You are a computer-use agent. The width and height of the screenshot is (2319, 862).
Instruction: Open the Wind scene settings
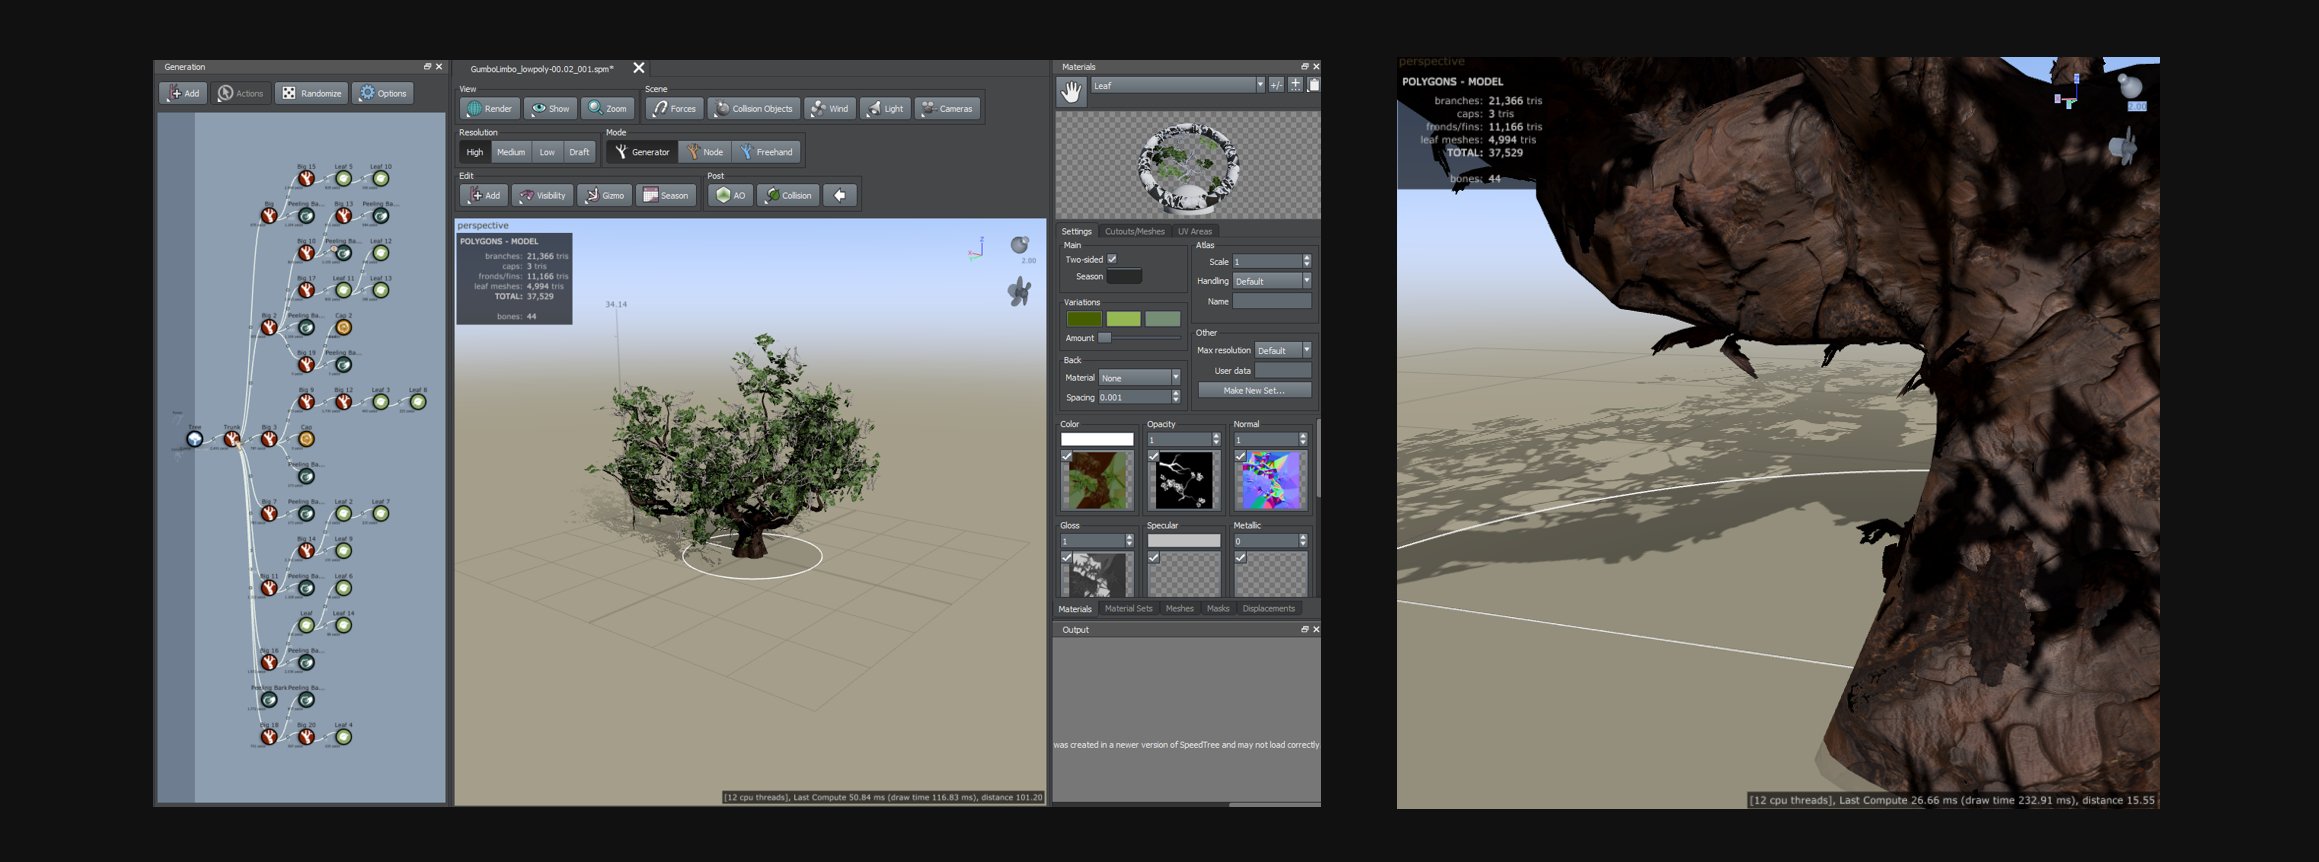pyautogui.click(x=830, y=108)
